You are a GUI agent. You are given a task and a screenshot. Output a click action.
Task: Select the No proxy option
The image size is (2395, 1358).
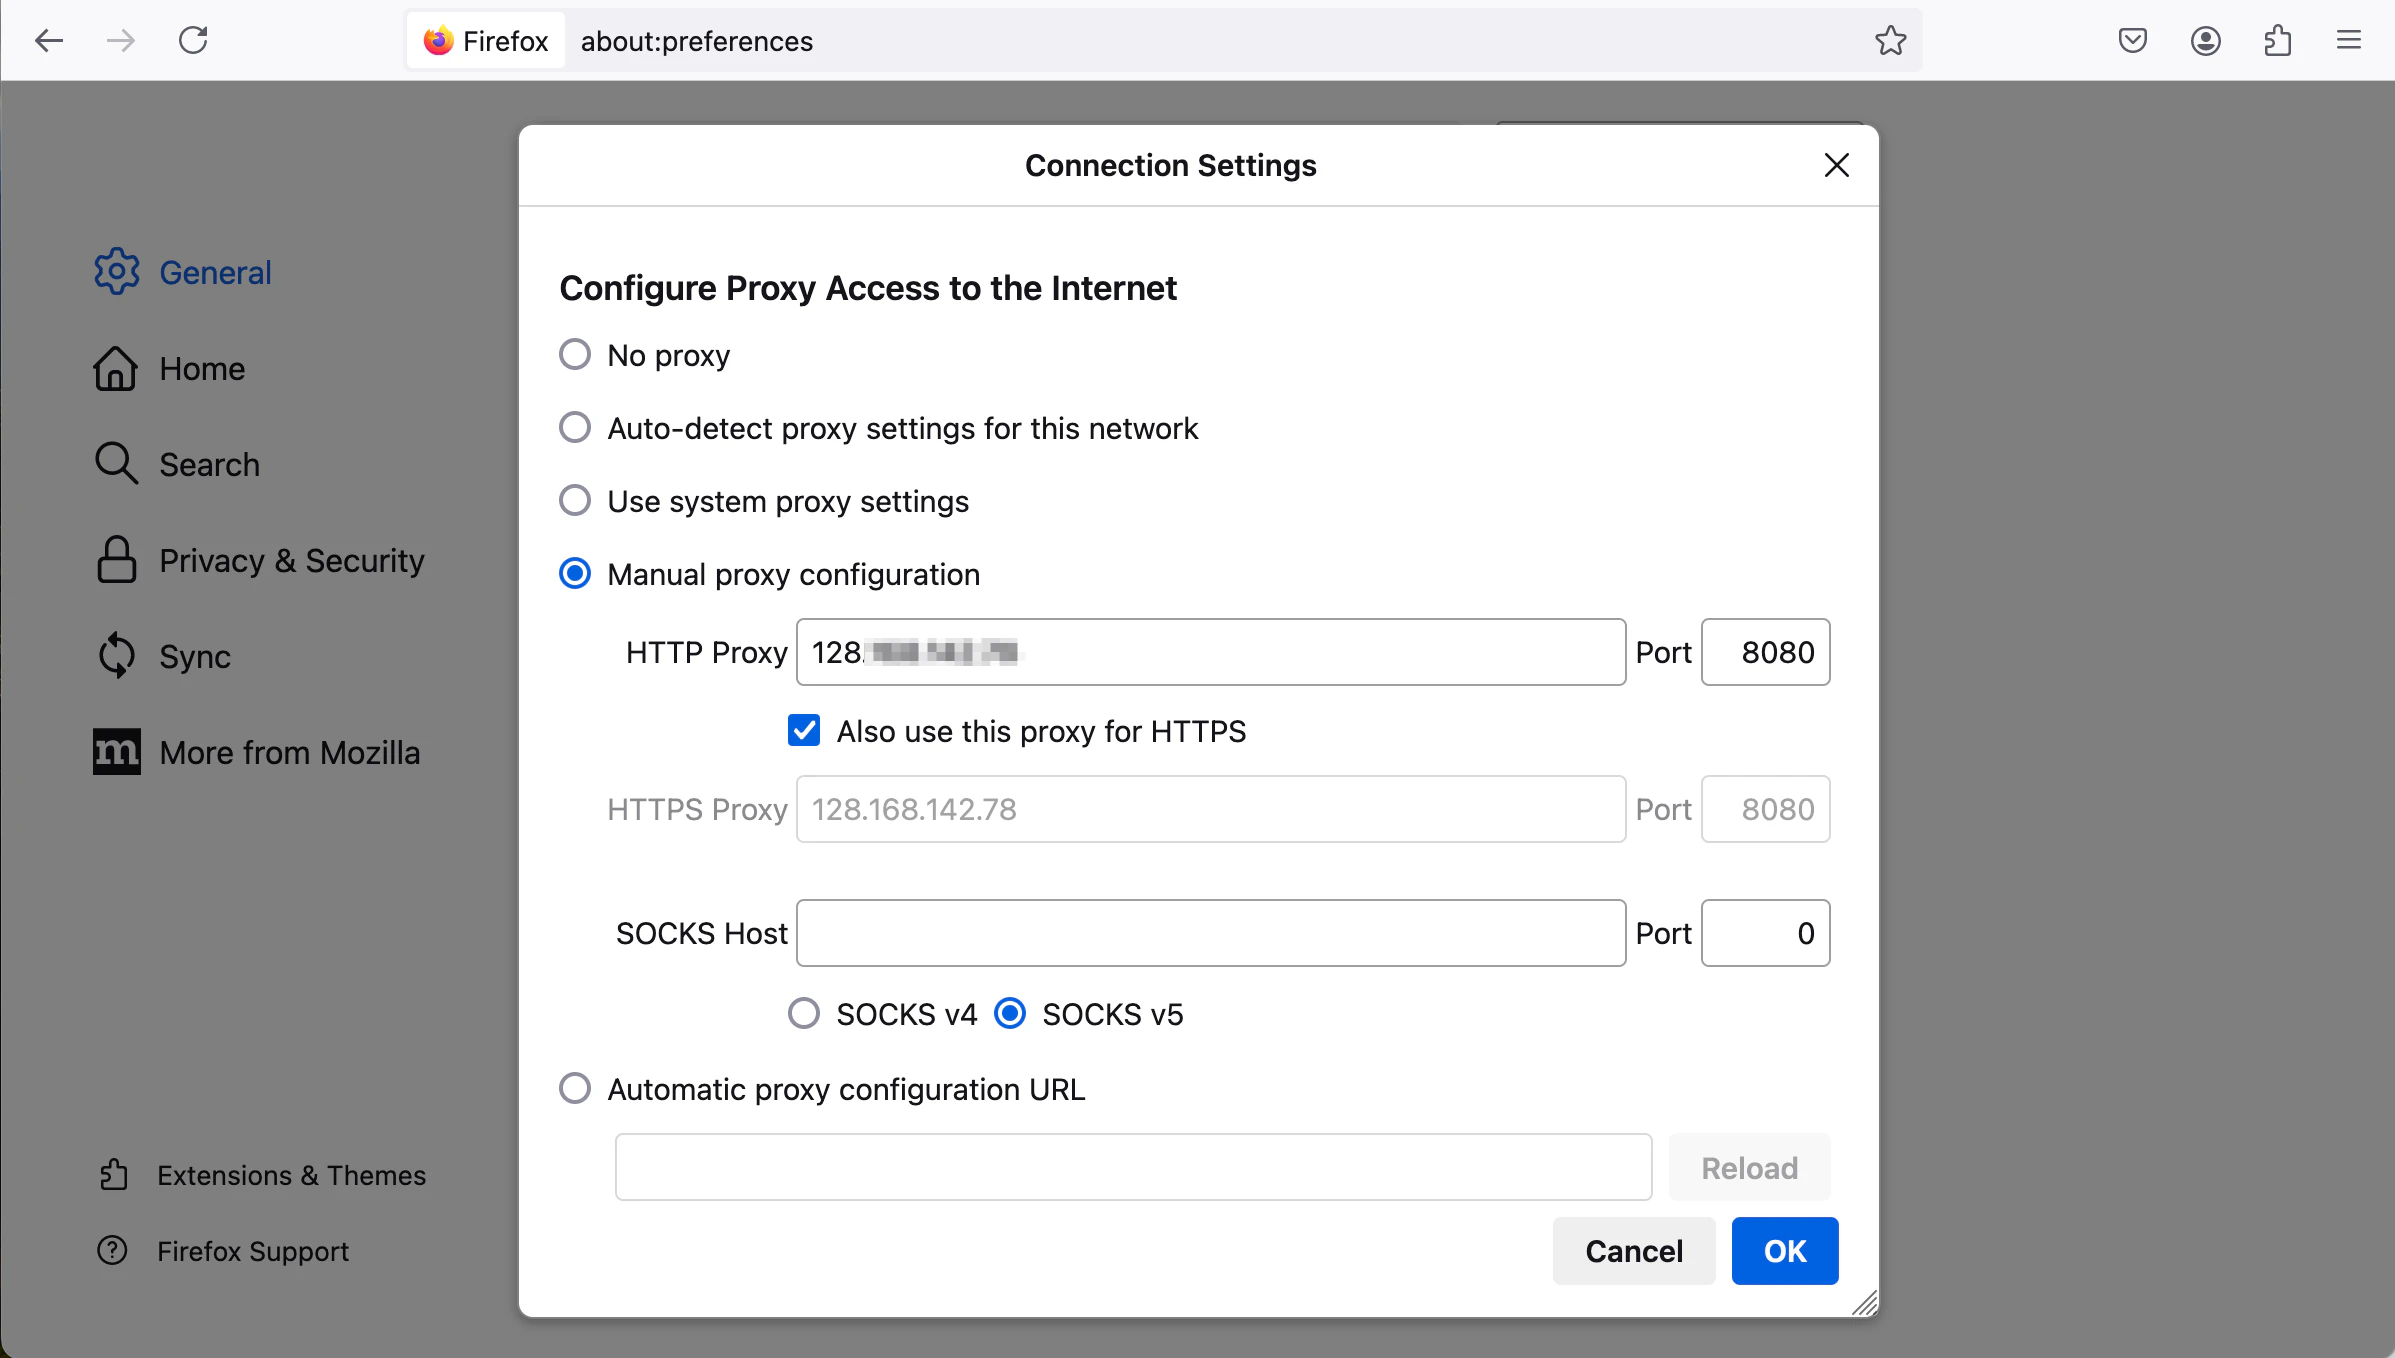tap(575, 355)
